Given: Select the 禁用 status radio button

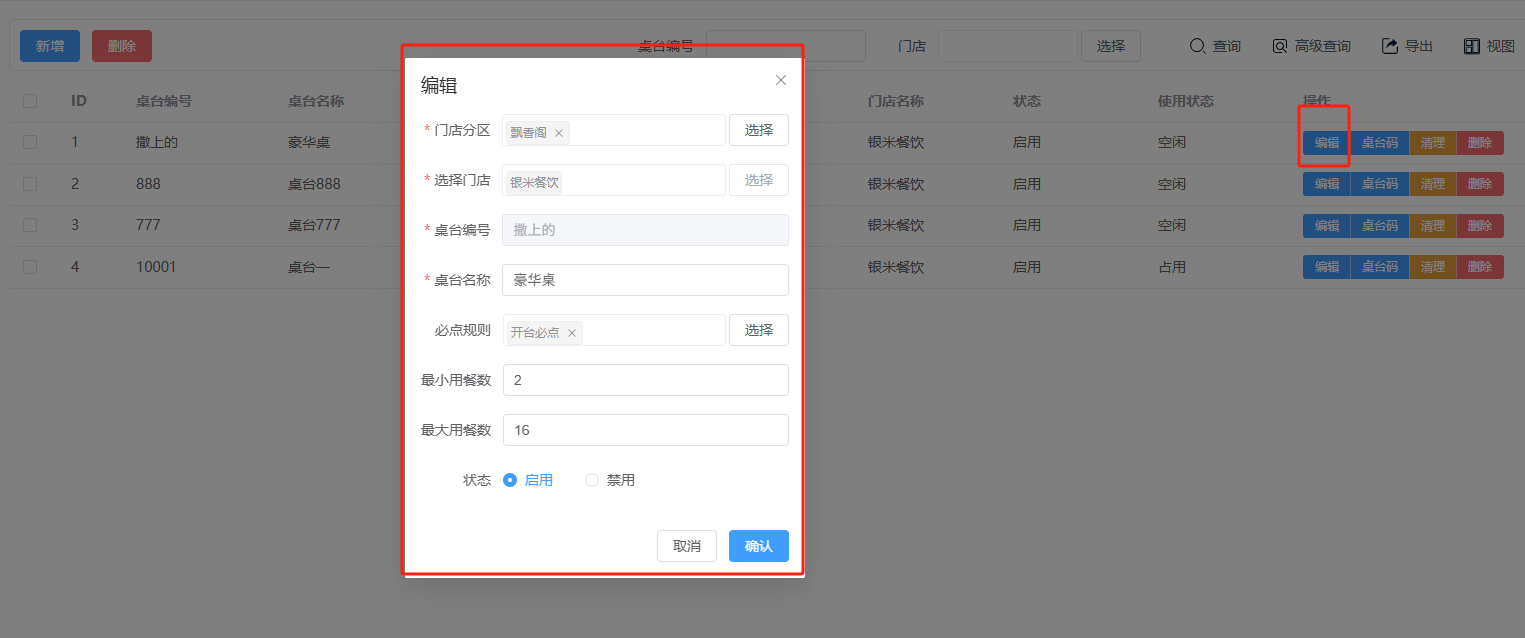Looking at the screenshot, I should [x=592, y=480].
